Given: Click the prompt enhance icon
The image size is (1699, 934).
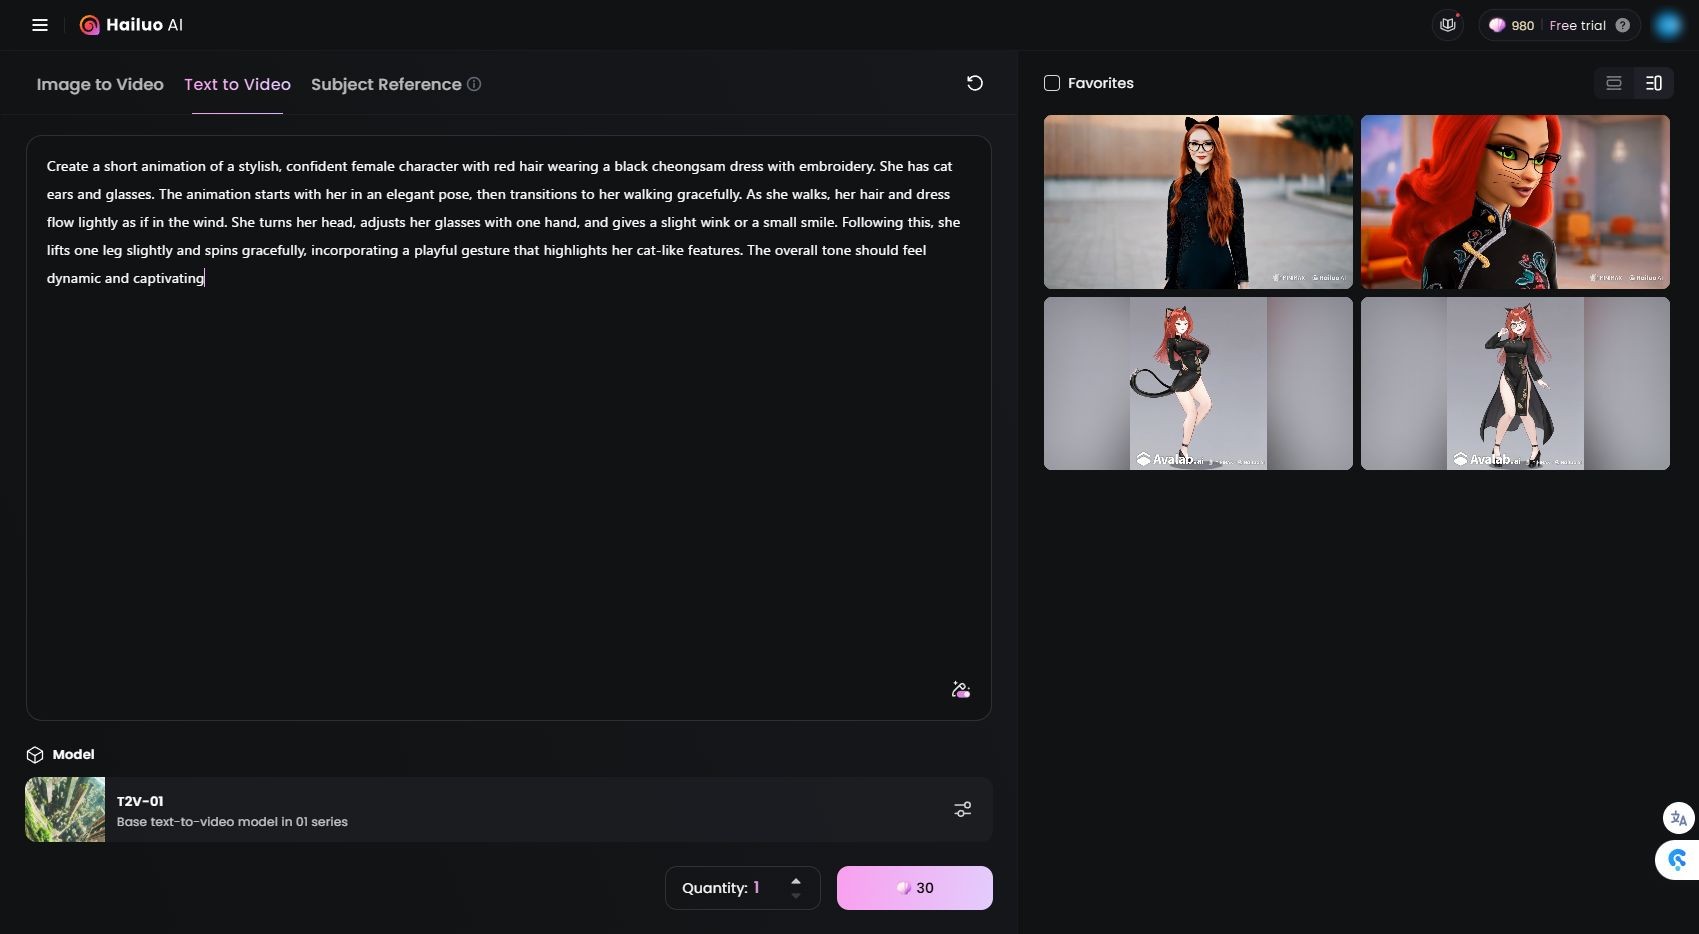Looking at the screenshot, I should coord(961,690).
